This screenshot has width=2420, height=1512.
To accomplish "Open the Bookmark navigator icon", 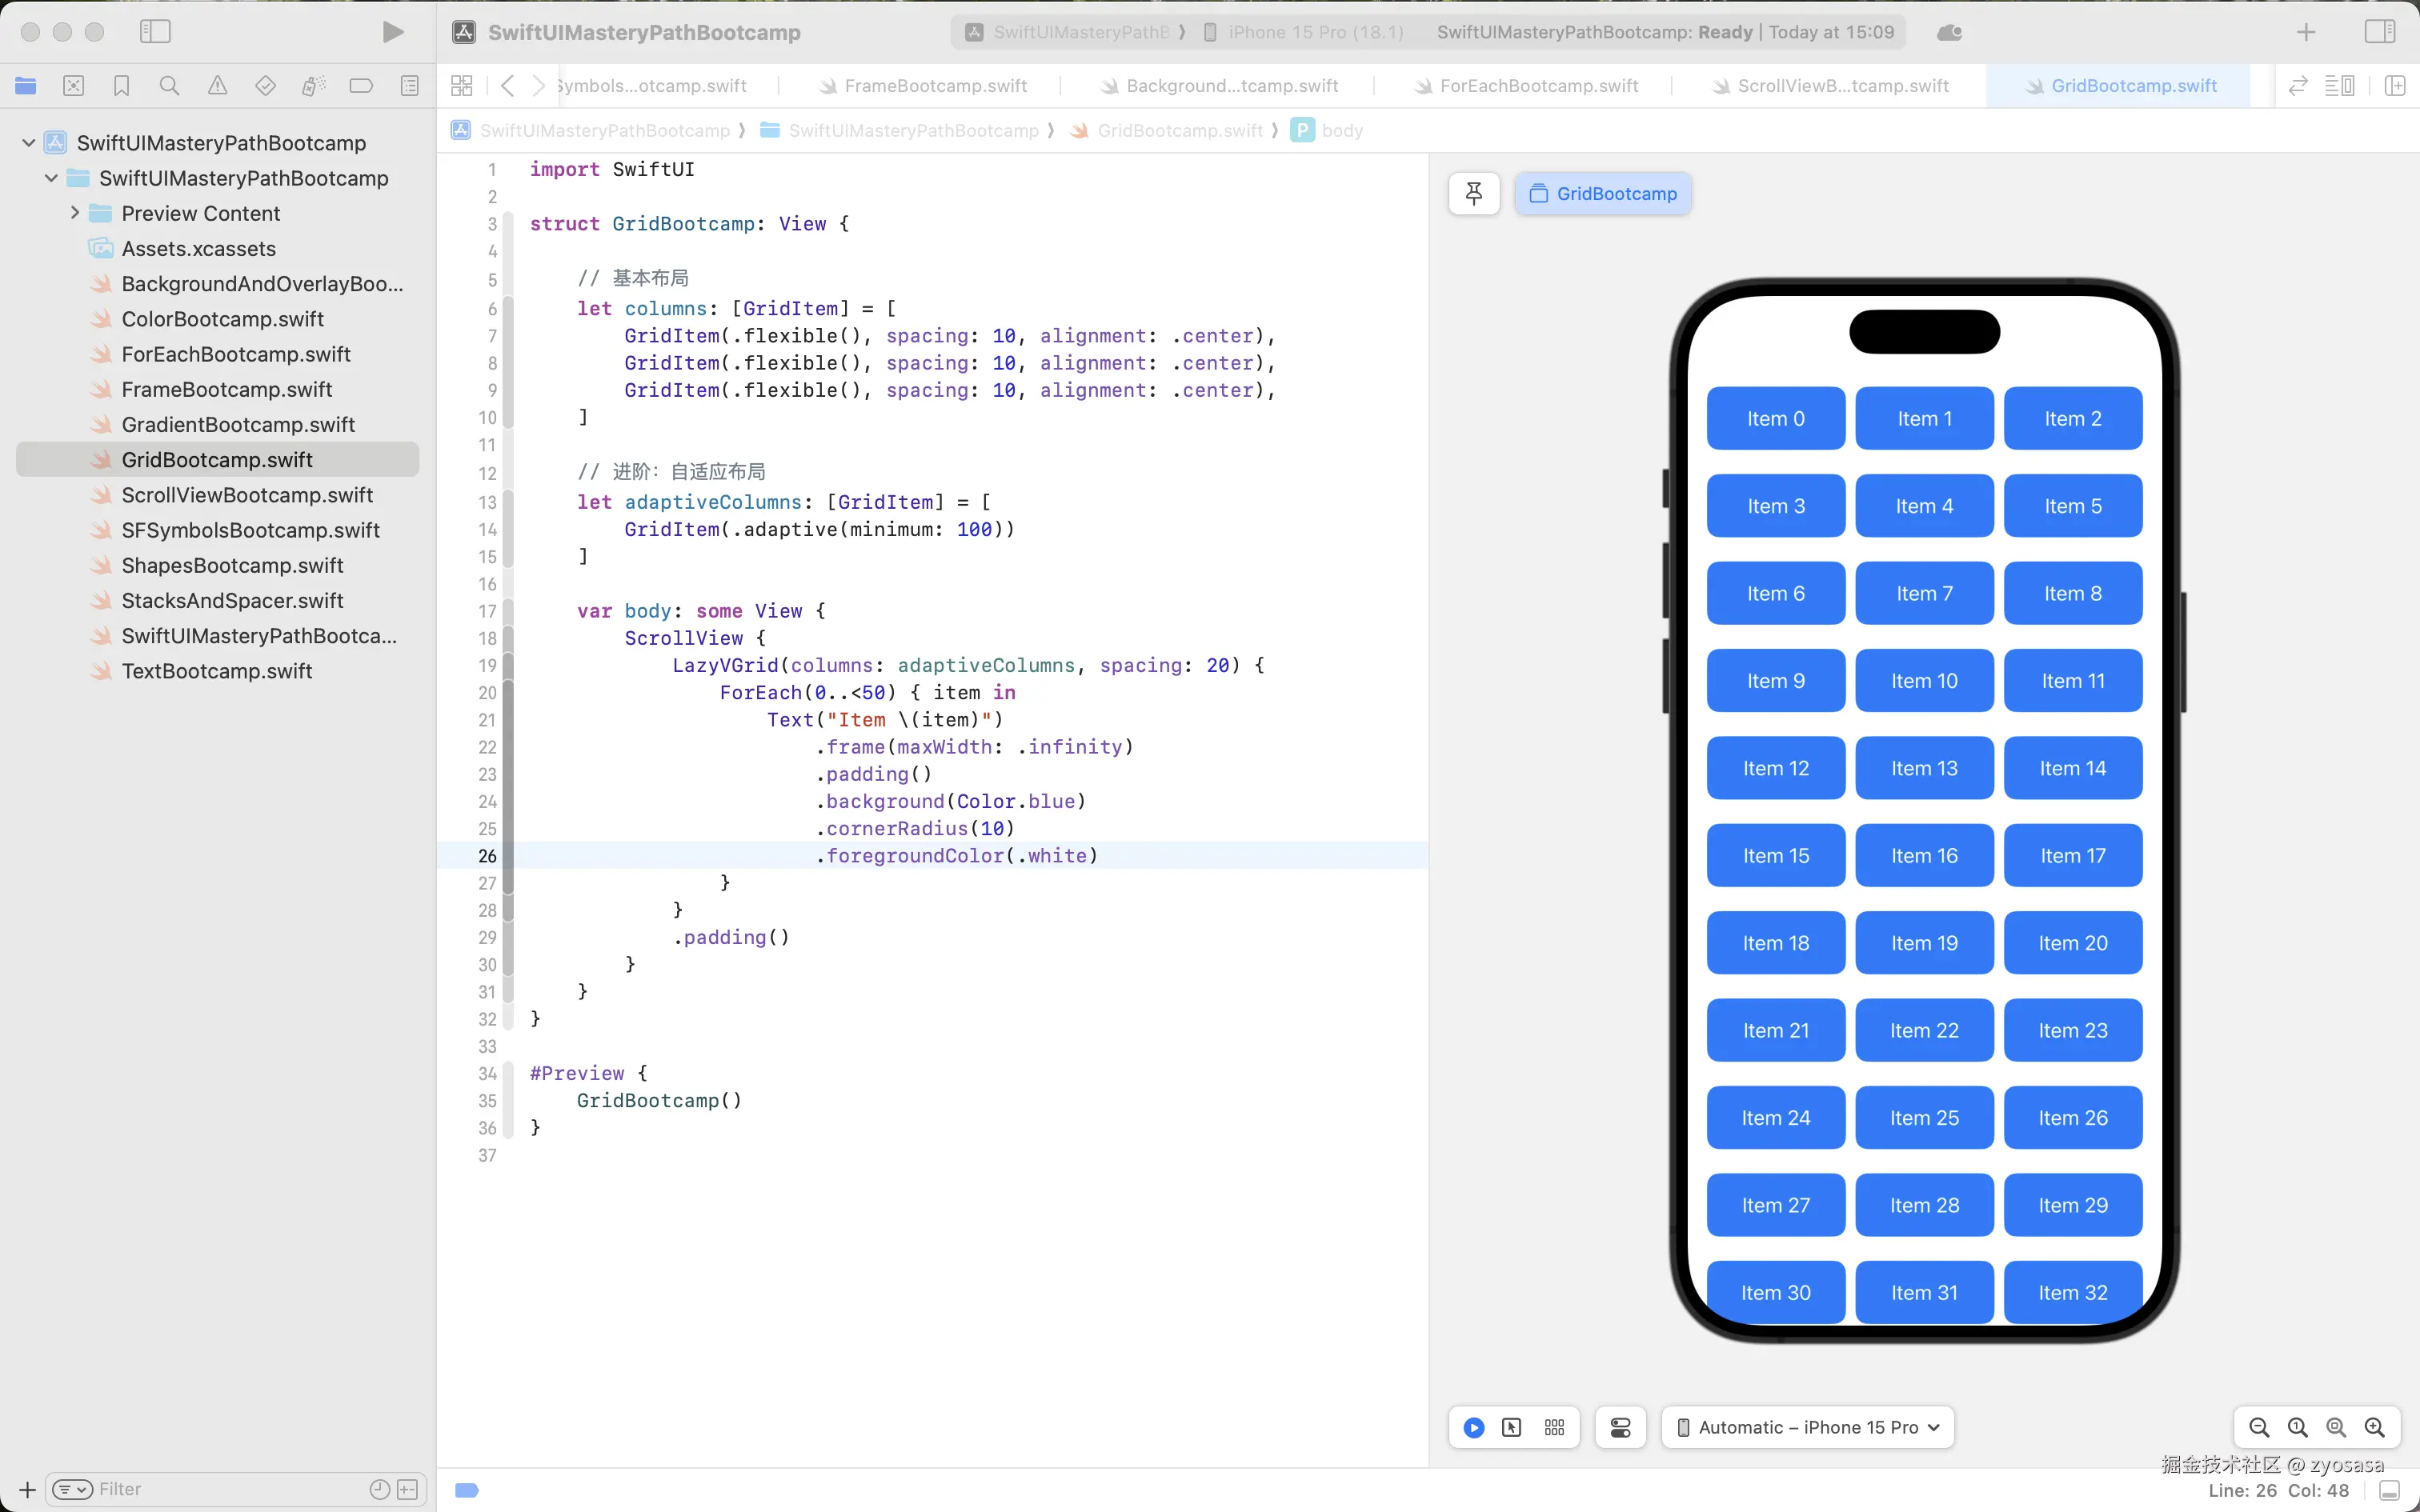I will pos(121,86).
